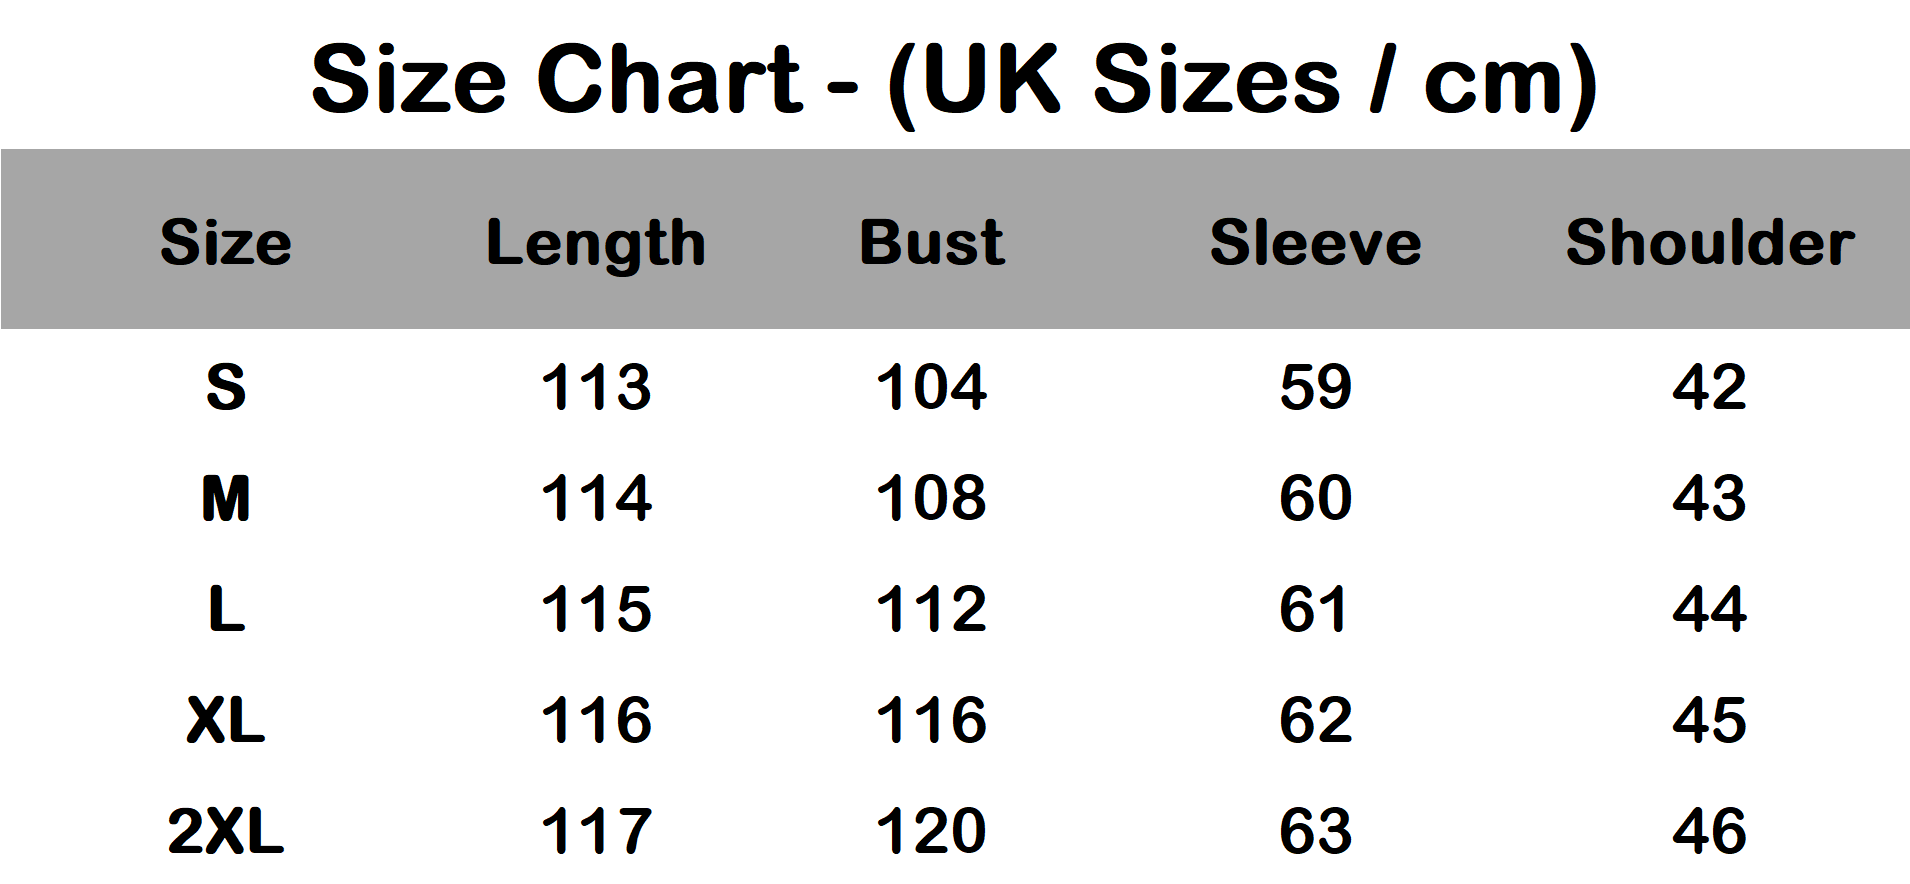Click the S size row label
This screenshot has width=1910, height=884.
[x=226, y=387]
